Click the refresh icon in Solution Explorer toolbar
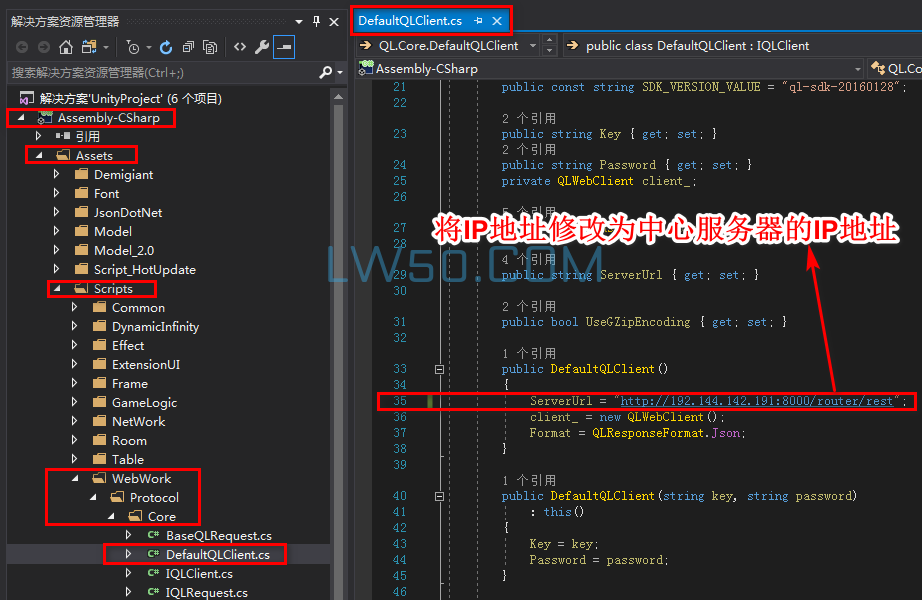Image resolution: width=922 pixels, height=600 pixels. [x=166, y=47]
